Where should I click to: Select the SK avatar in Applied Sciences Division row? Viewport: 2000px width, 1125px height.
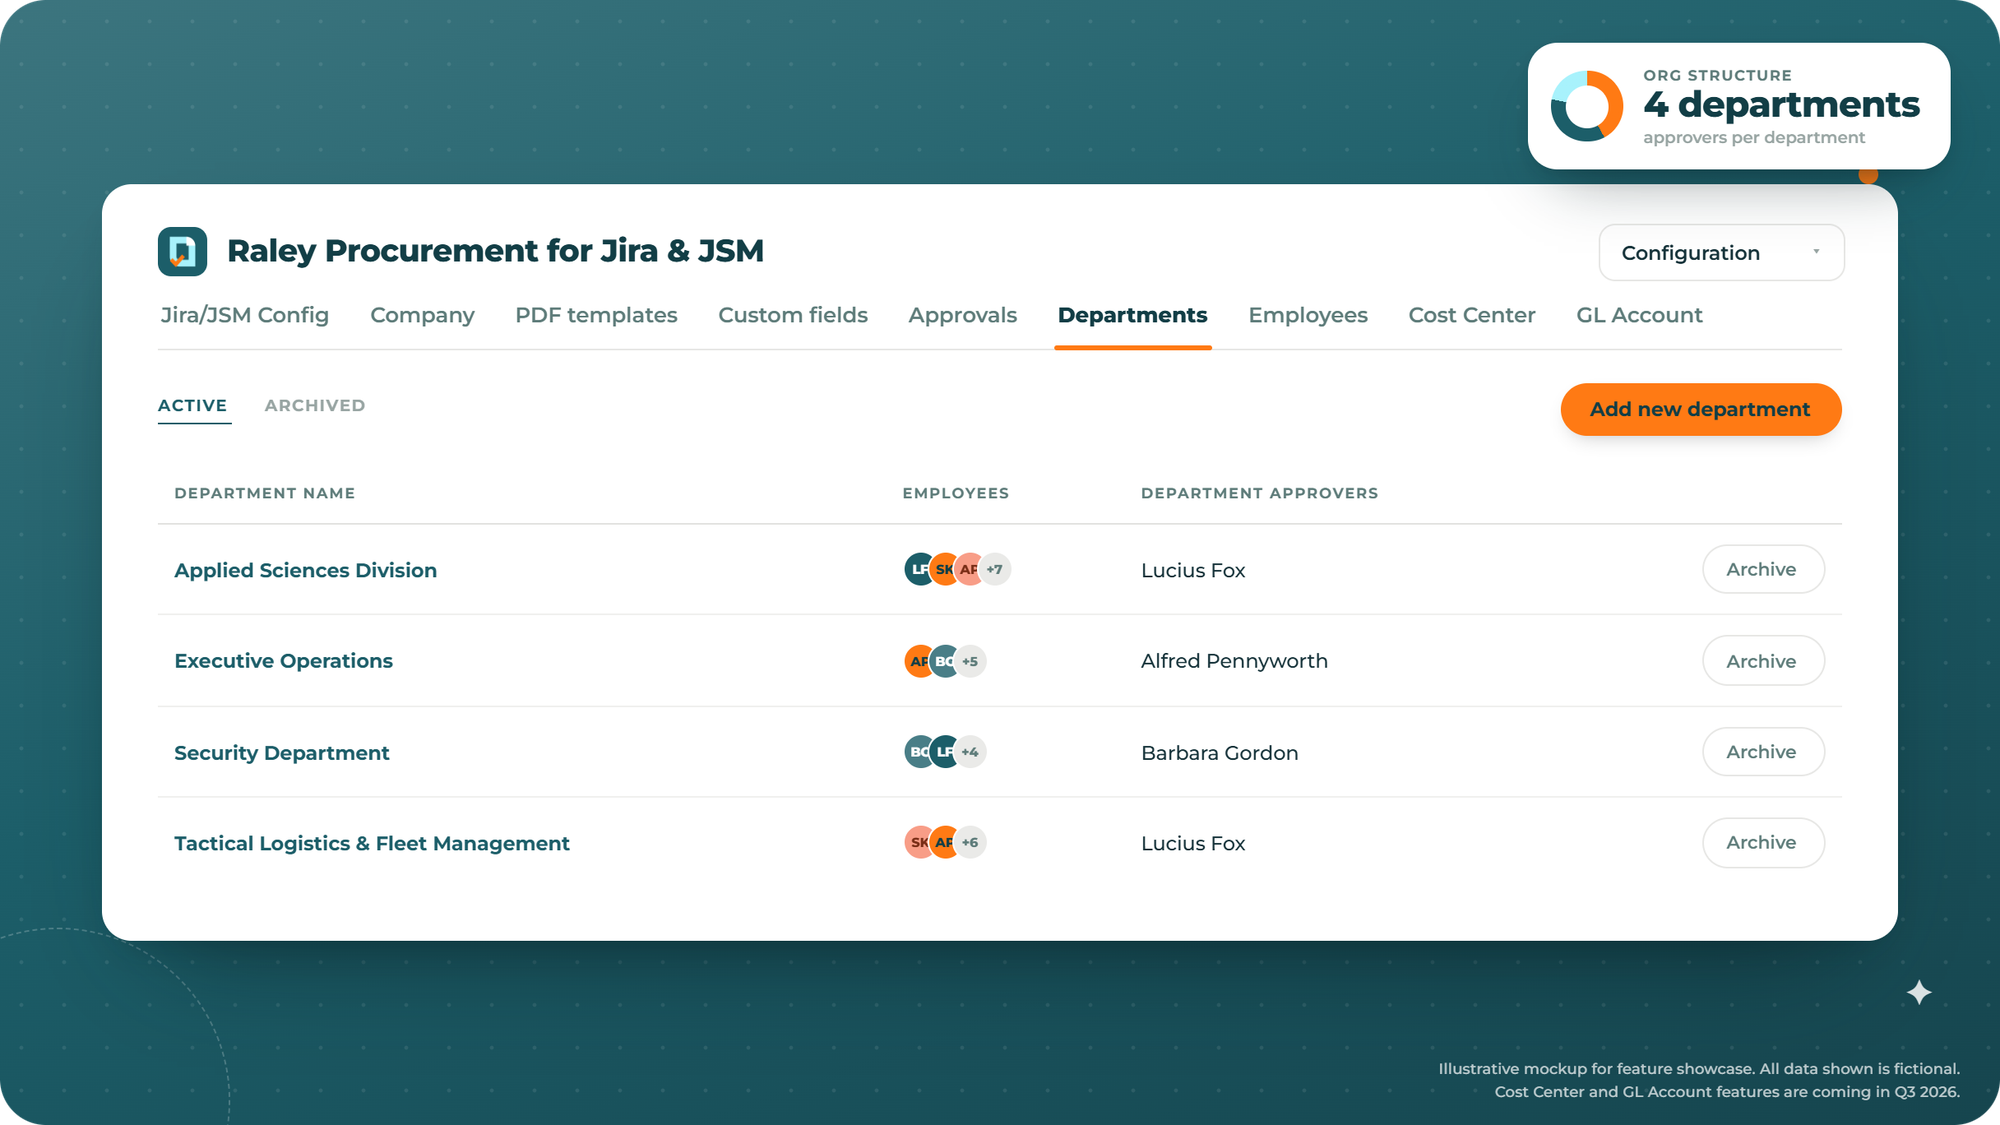[x=944, y=569]
